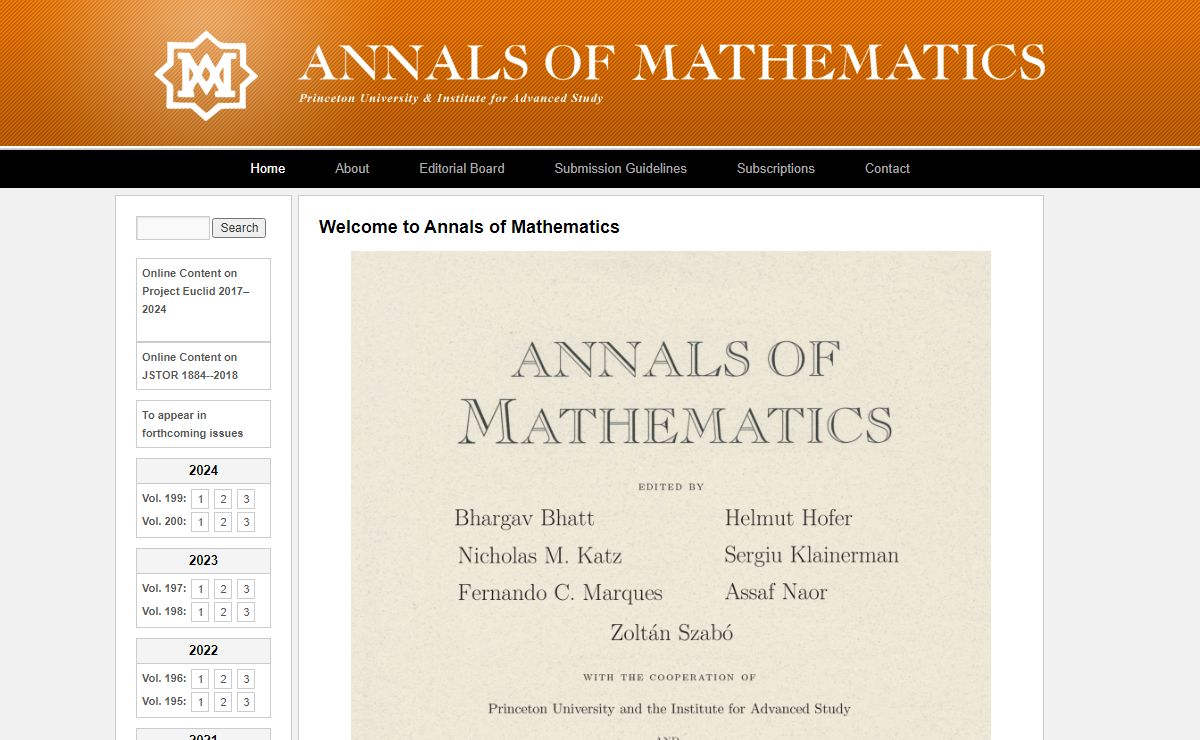Open Vol. 199 issue 2
The width and height of the screenshot is (1200, 740).
tap(223, 499)
